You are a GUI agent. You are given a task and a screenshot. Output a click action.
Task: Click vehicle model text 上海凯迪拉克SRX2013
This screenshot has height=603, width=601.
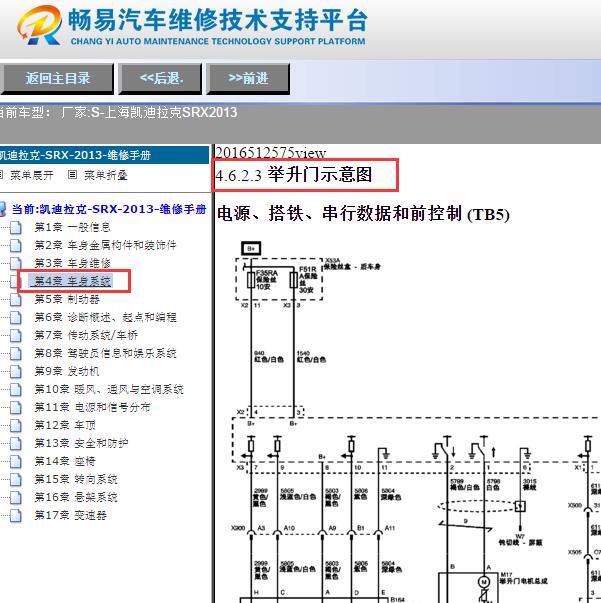click(171, 112)
